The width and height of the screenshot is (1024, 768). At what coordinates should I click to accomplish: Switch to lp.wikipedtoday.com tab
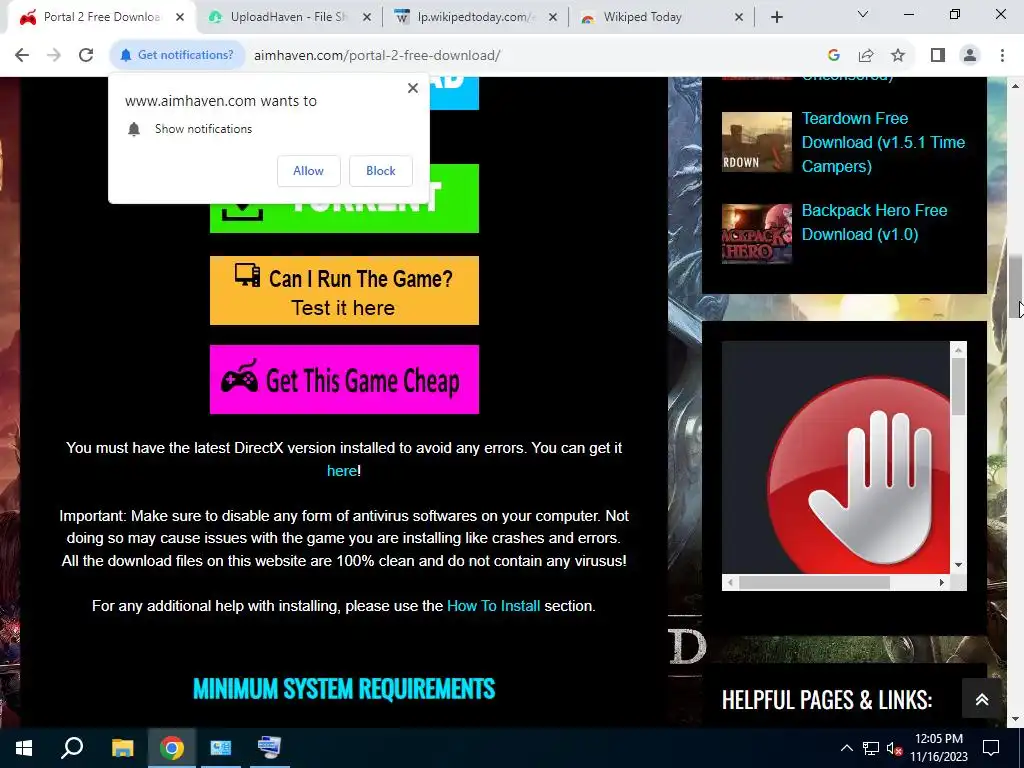pyautogui.click(x=475, y=18)
